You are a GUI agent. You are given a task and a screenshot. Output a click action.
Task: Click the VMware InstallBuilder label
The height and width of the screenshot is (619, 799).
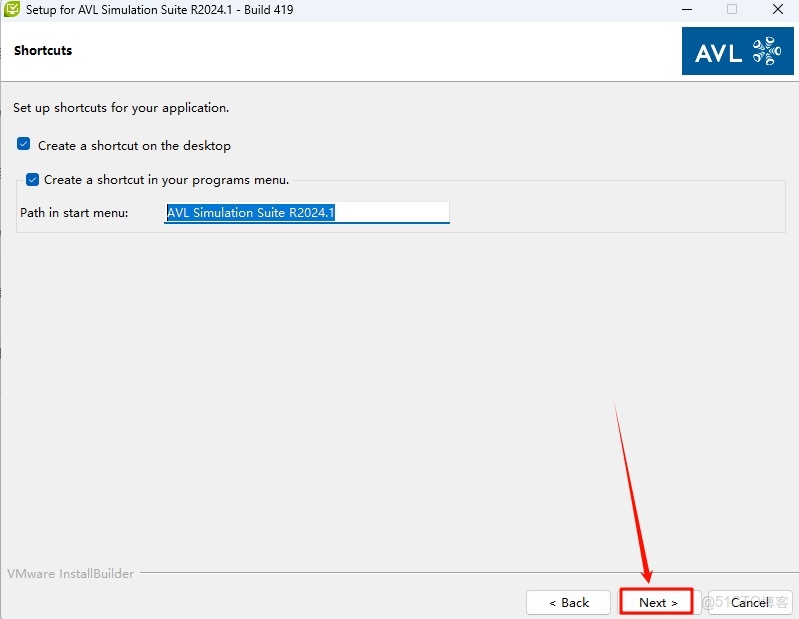71,574
